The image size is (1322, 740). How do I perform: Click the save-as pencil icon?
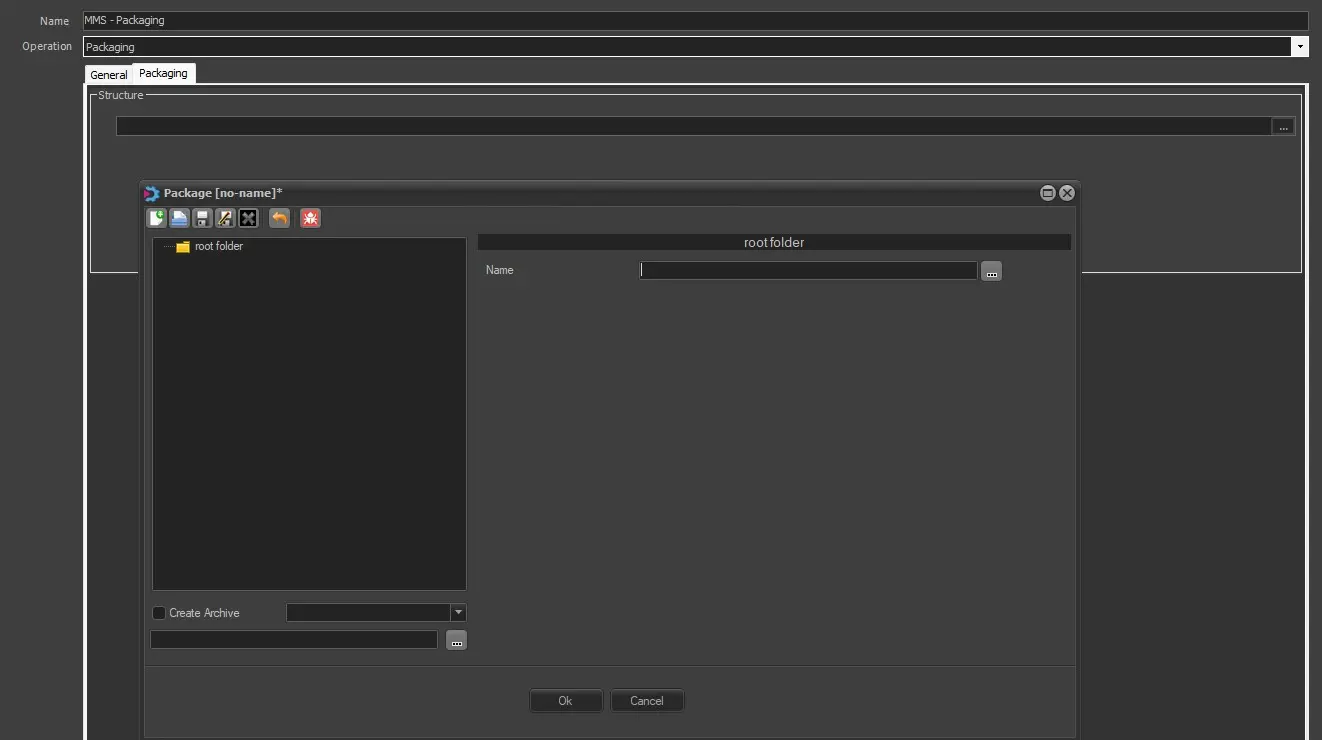(x=225, y=218)
